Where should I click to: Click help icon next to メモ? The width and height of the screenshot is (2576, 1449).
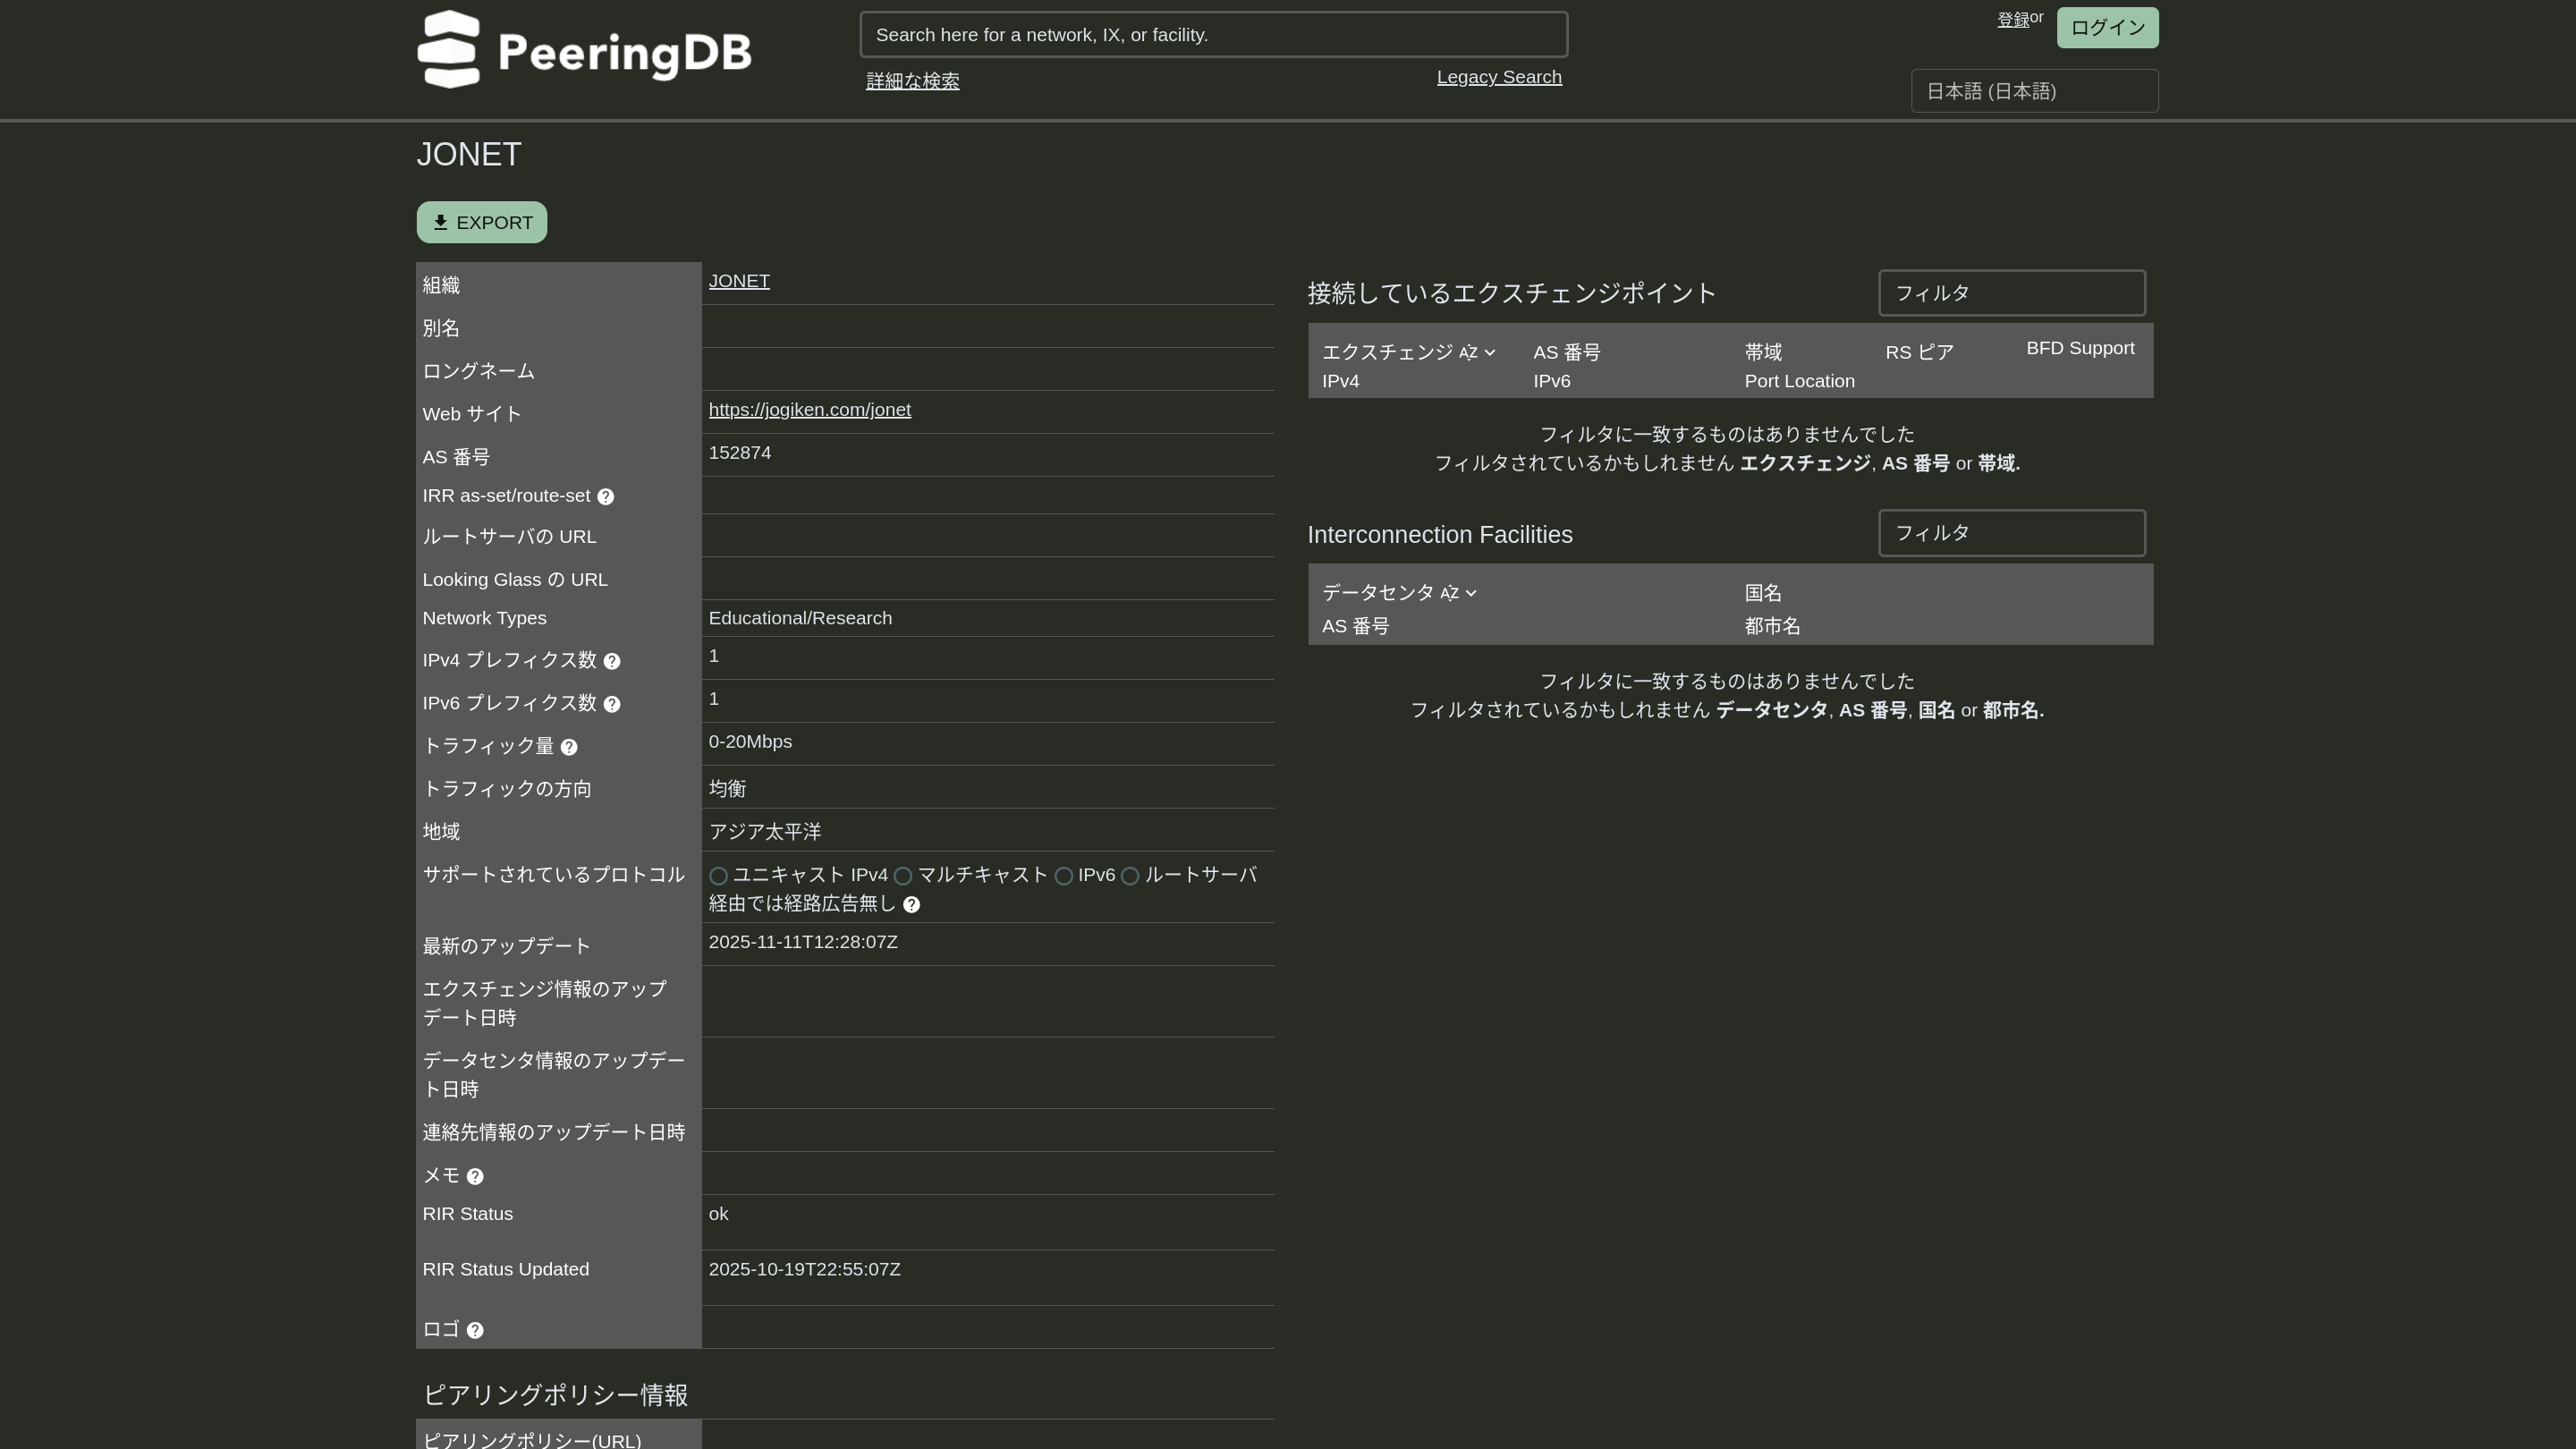[475, 1177]
